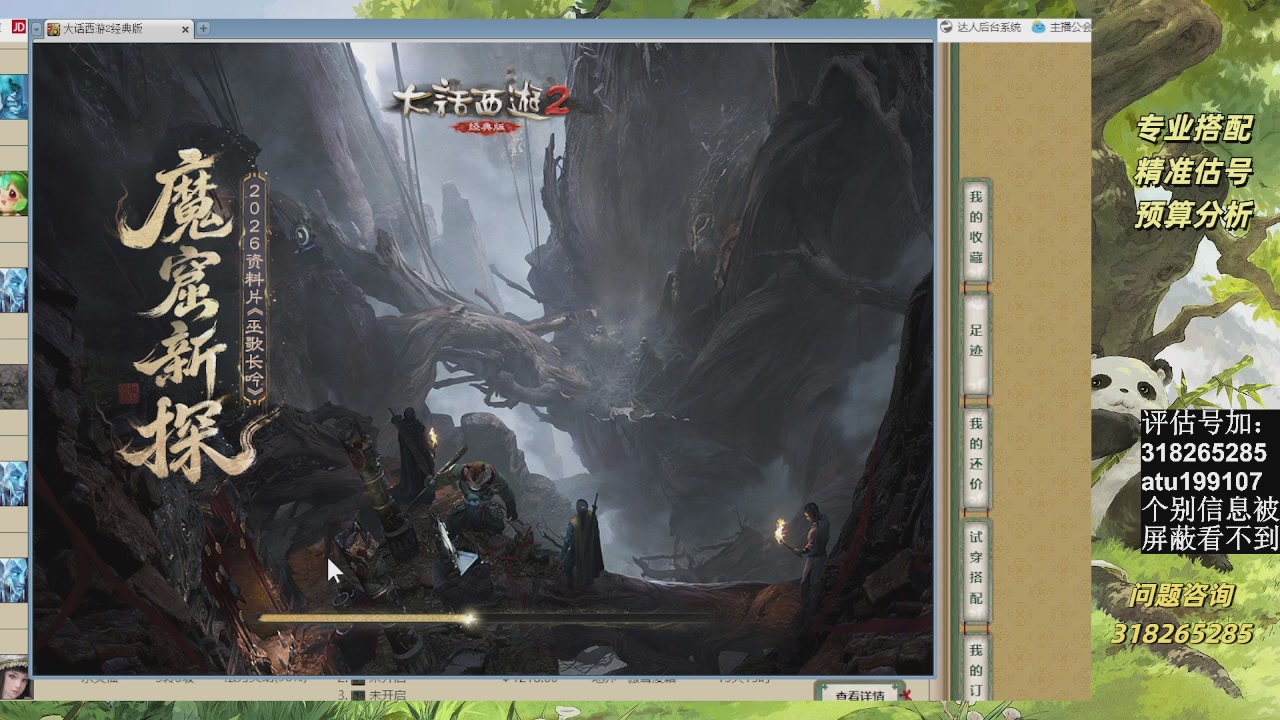Image resolution: width=1280 pixels, height=720 pixels.
Task: Click the tab's game favicon icon
Action: point(53,29)
